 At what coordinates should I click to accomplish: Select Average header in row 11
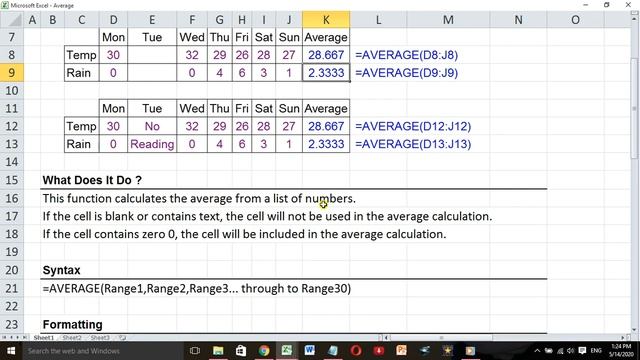coord(326,109)
